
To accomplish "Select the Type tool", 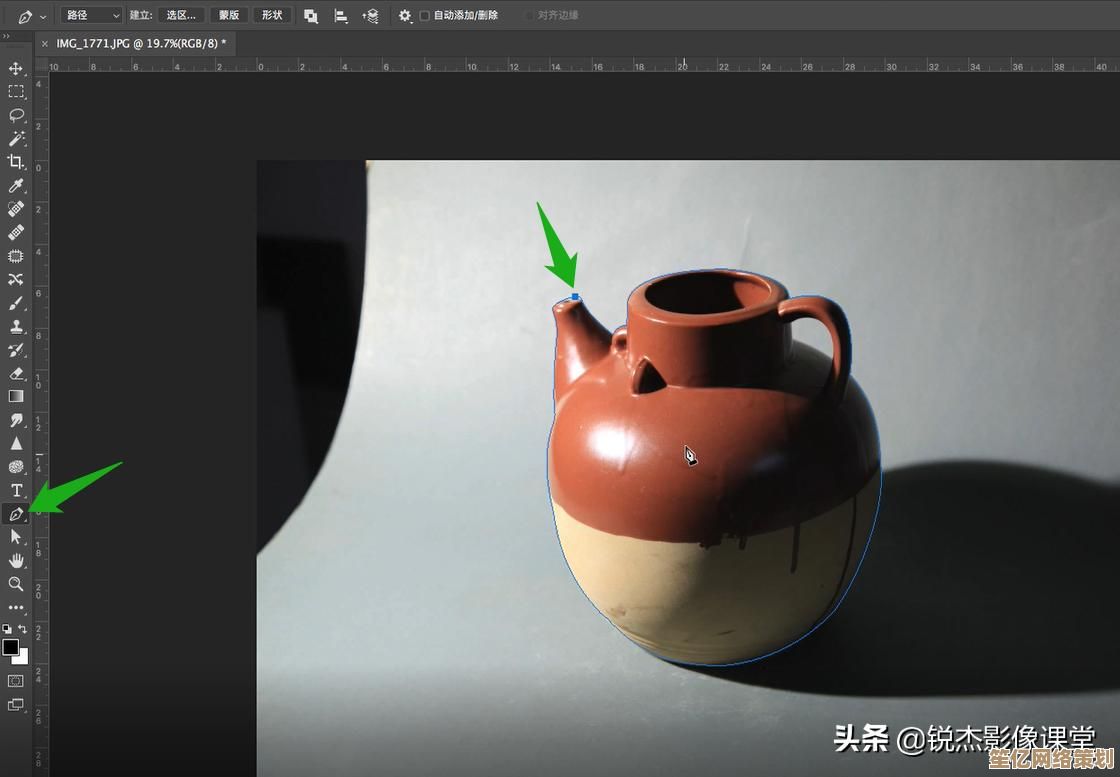I will [15, 490].
